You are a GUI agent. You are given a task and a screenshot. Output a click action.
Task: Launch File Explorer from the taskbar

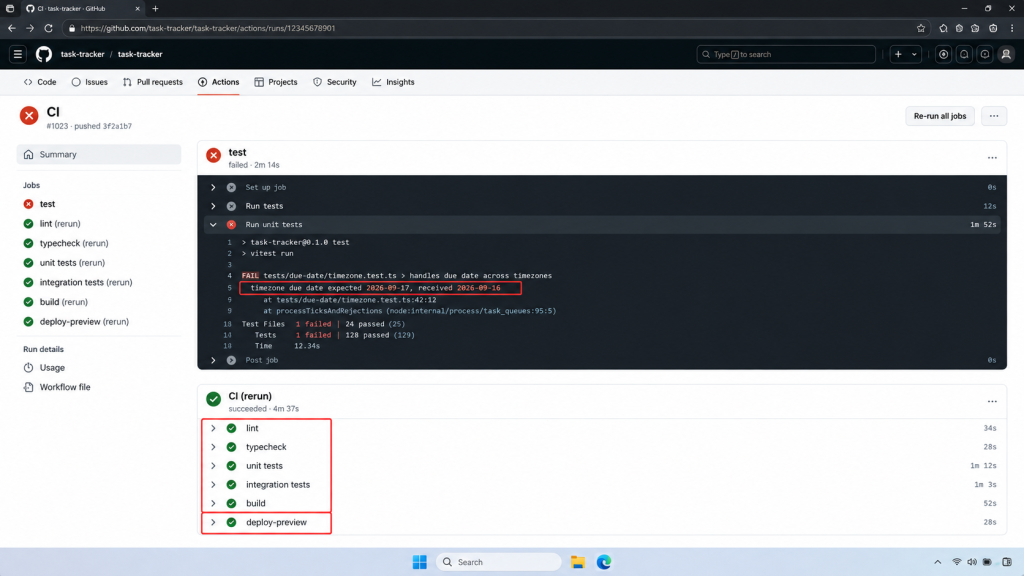click(x=577, y=562)
